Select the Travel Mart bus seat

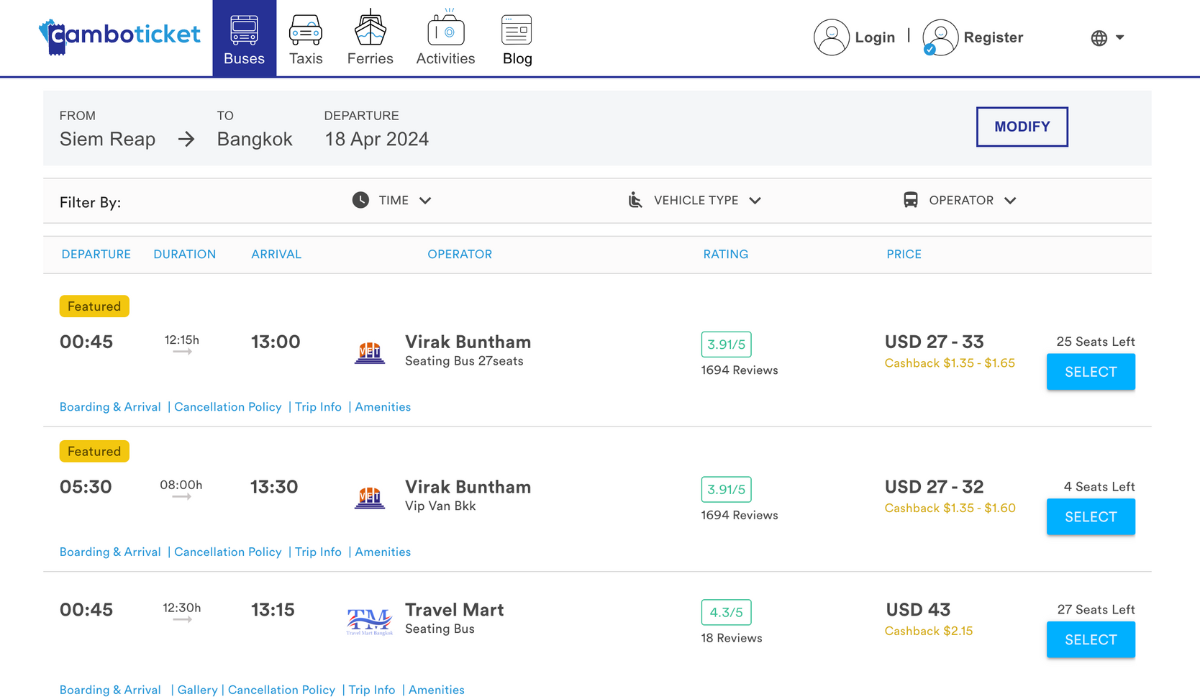(1090, 639)
